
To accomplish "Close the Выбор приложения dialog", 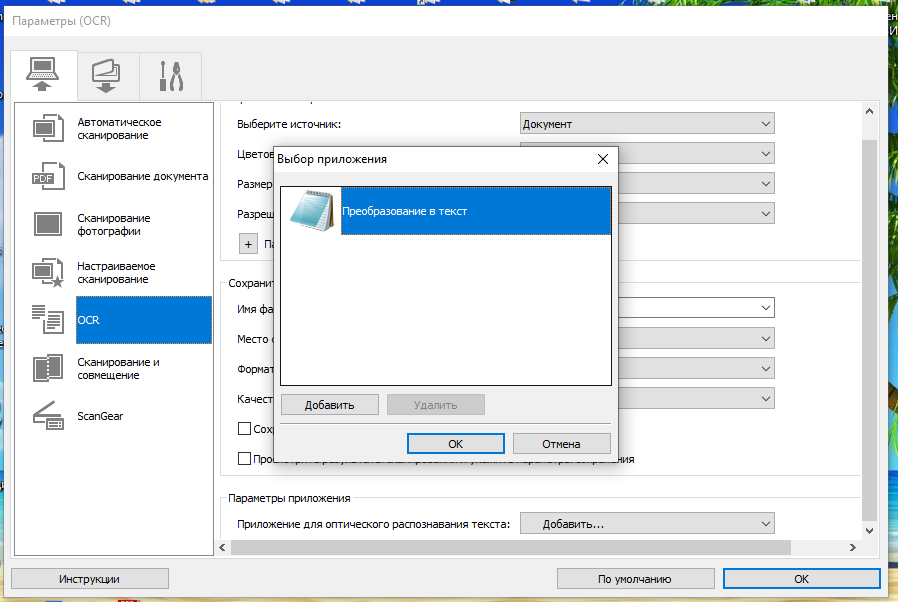I will (602, 159).
